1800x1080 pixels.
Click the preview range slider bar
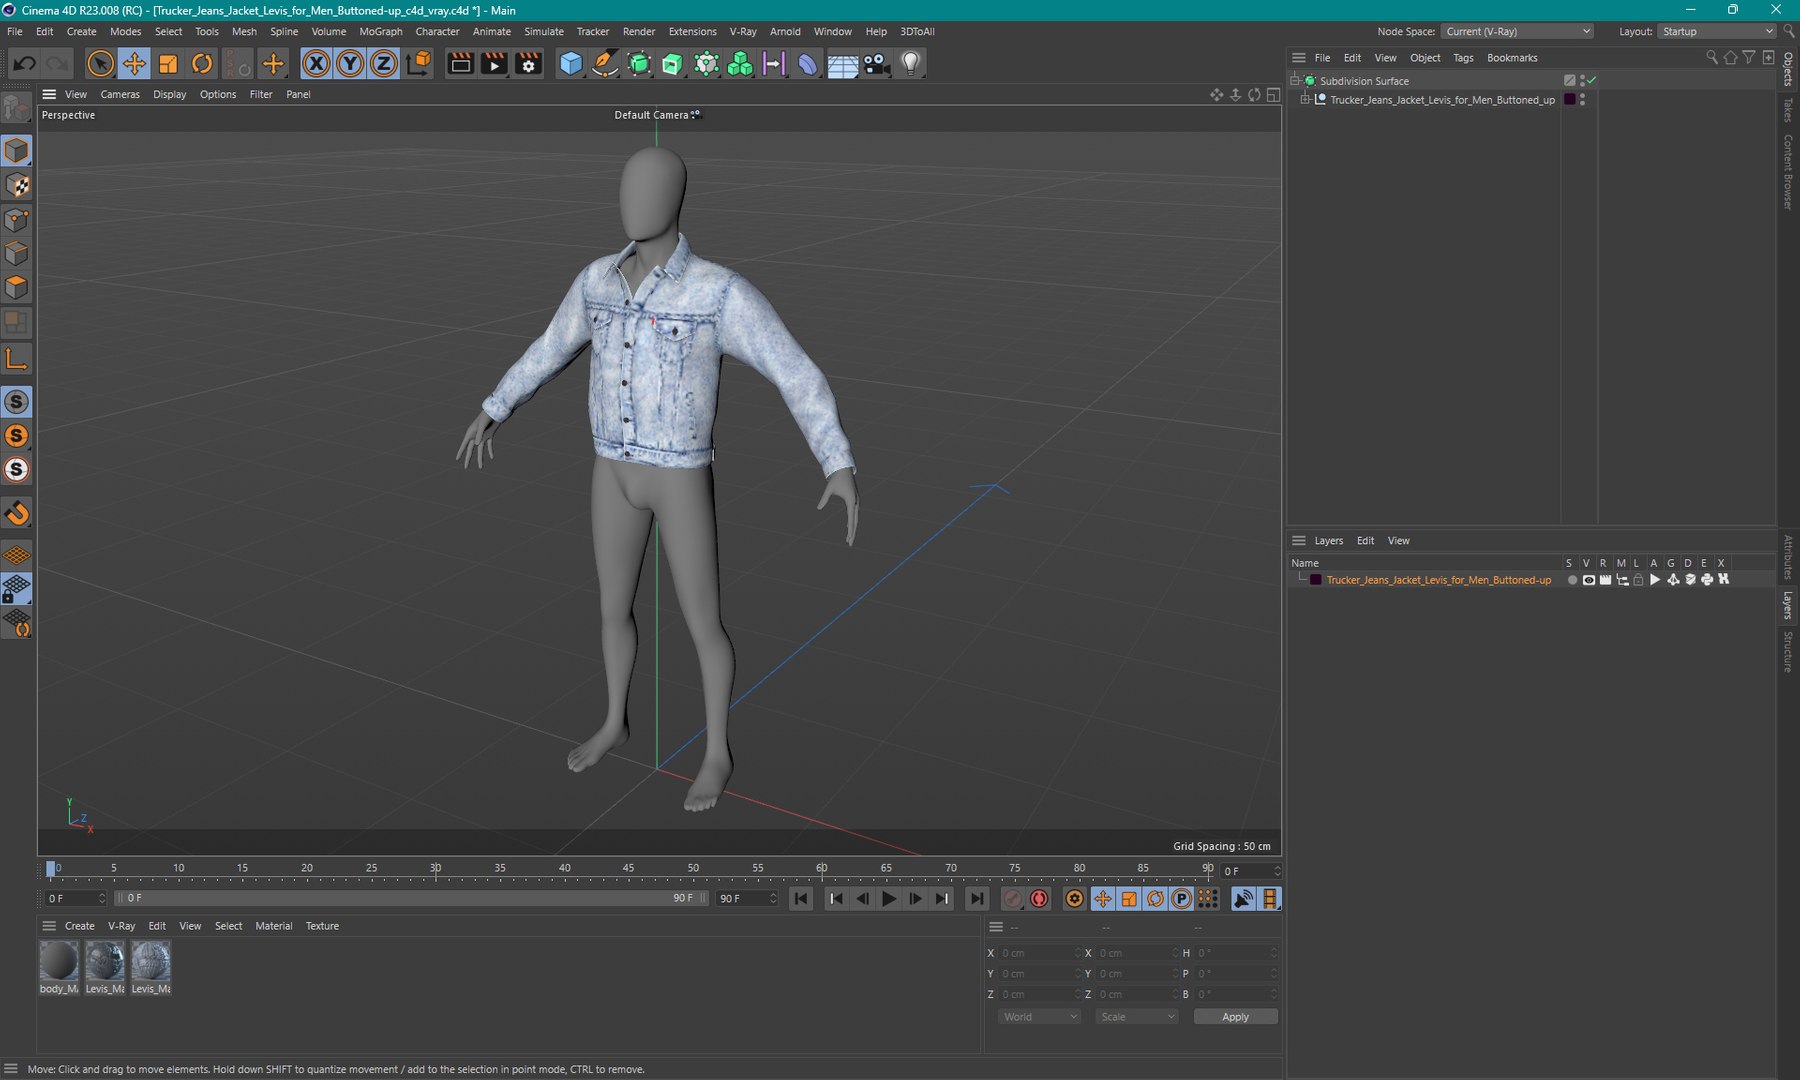[411, 898]
